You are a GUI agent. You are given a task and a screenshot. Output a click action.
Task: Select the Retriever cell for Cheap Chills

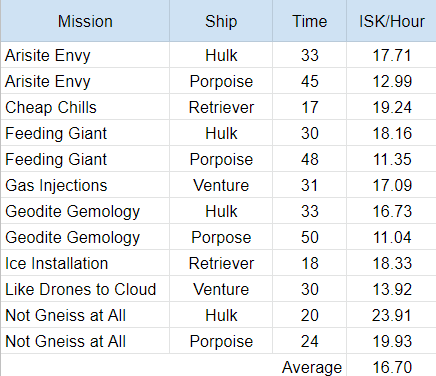tap(221, 107)
